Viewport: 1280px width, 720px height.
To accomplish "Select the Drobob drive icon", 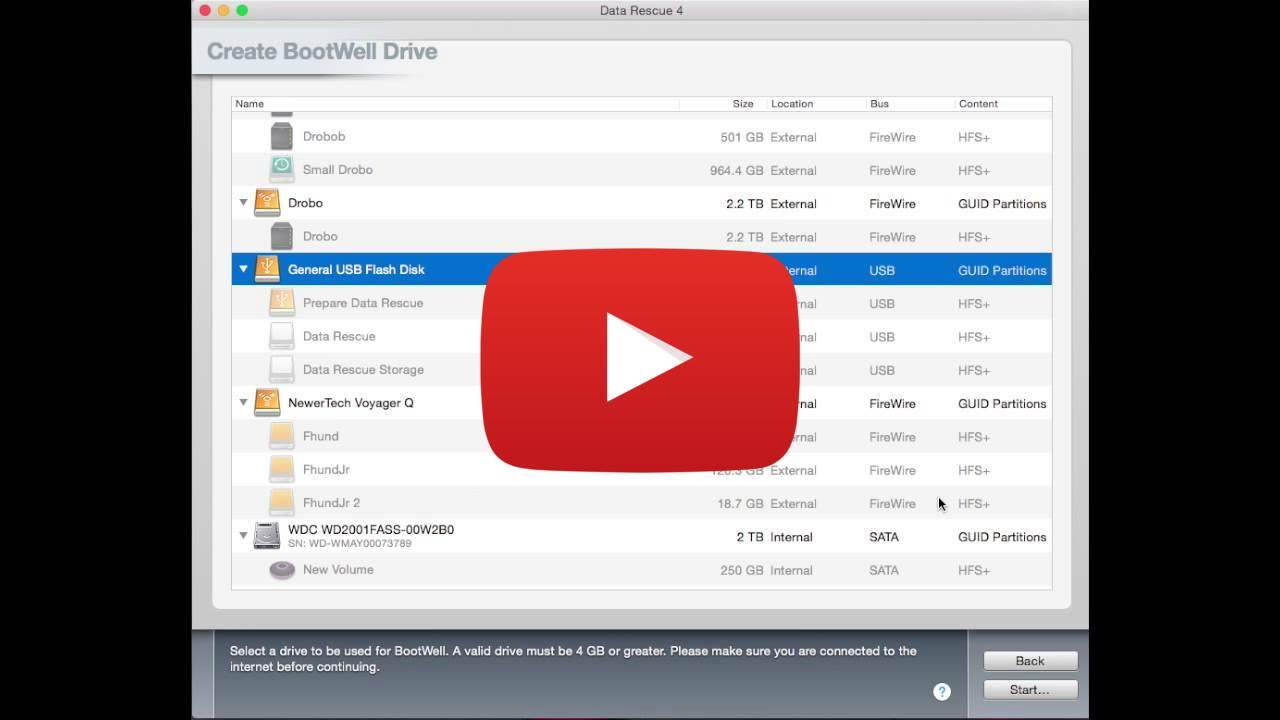I will (281, 136).
